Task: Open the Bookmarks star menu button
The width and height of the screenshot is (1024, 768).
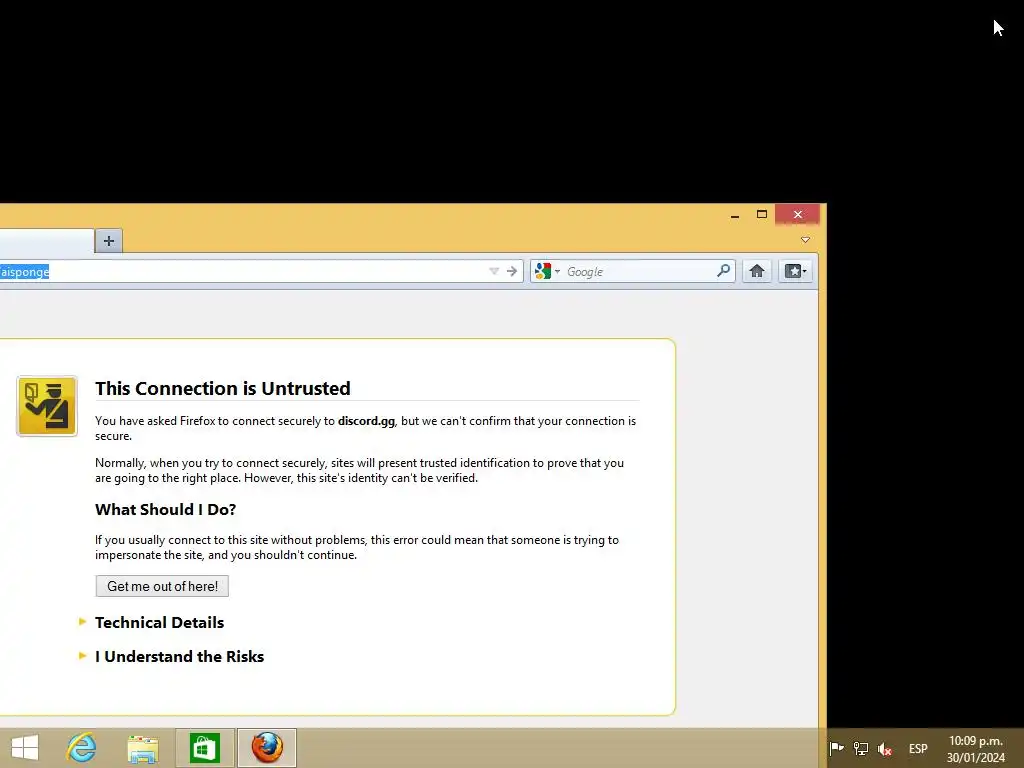Action: (795, 271)
